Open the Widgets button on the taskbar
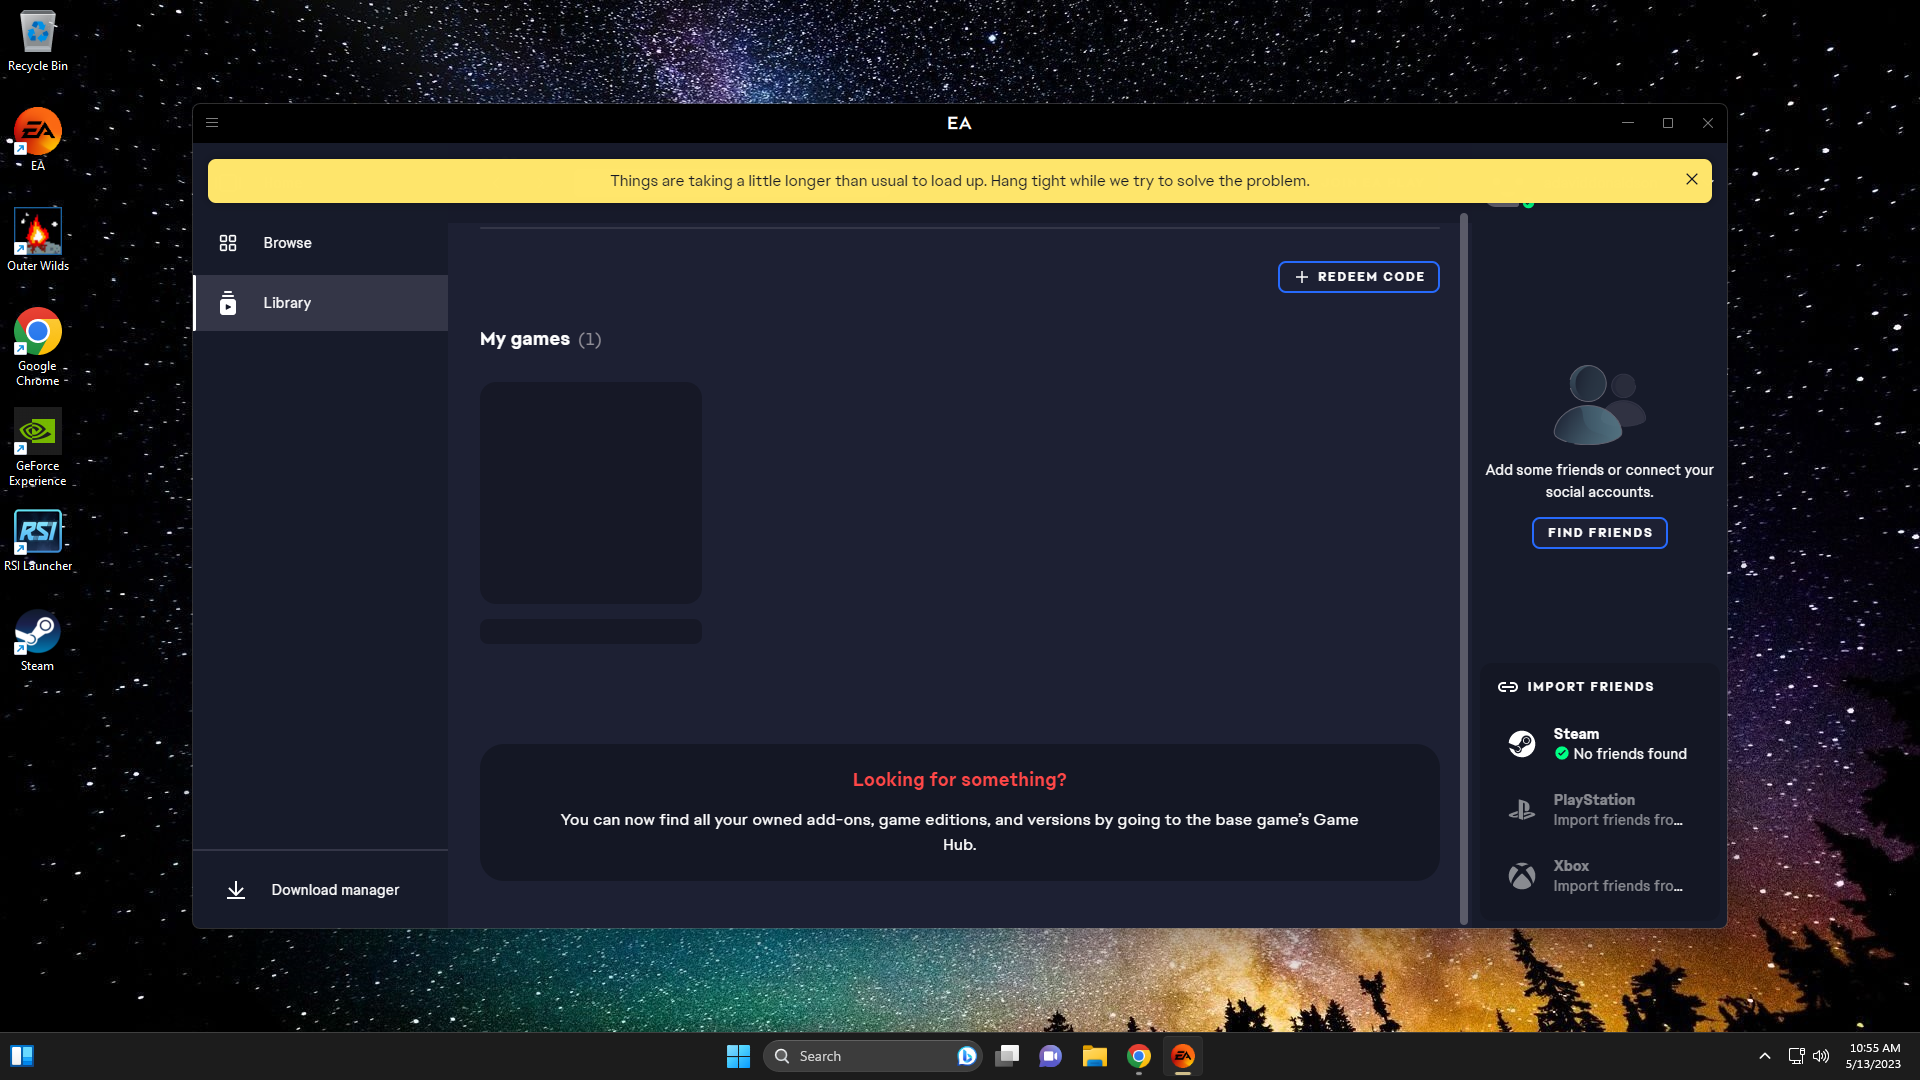The width and height of the screenshot is (1920, 1080). coord(22,1056)
